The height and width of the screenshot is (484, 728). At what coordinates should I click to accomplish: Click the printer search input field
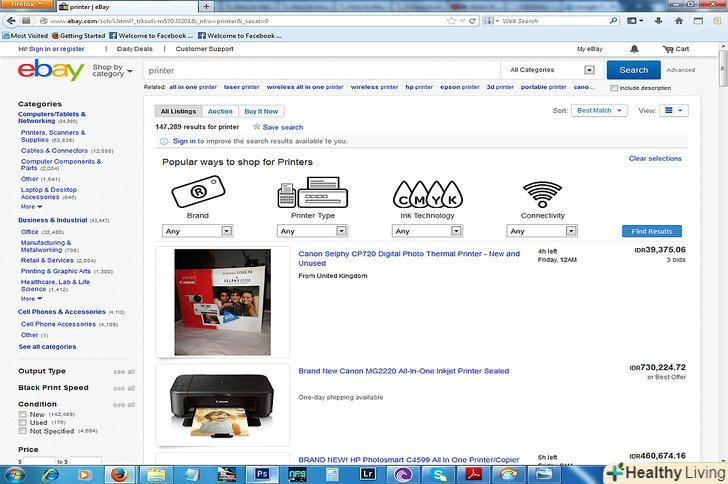tap(321, 70)
